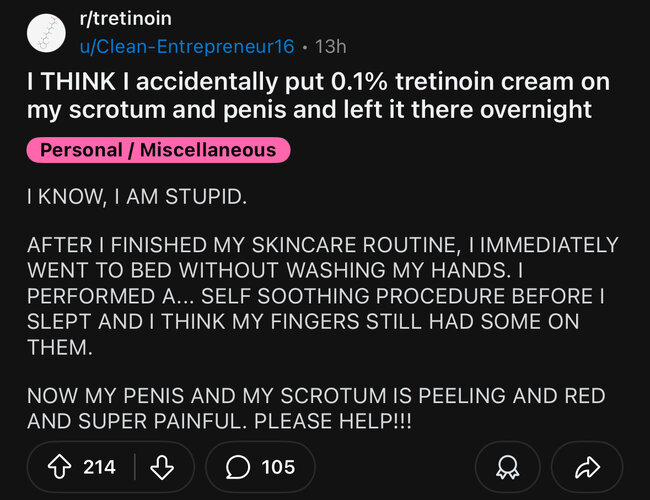
Task: Click the 105 comments count
Action: (x=278, y=466)
